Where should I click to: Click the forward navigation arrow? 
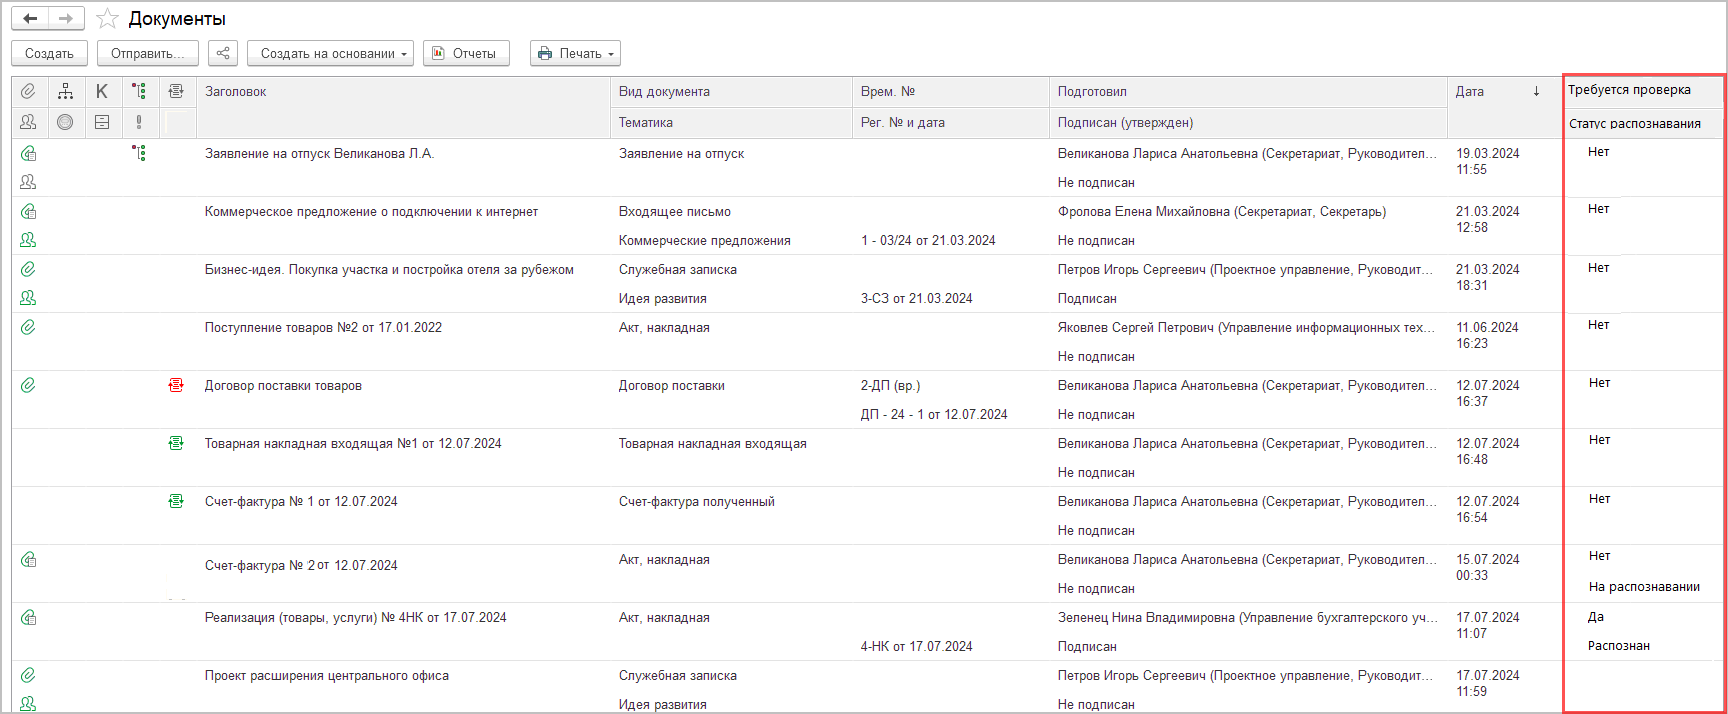[x=66, y=19]
